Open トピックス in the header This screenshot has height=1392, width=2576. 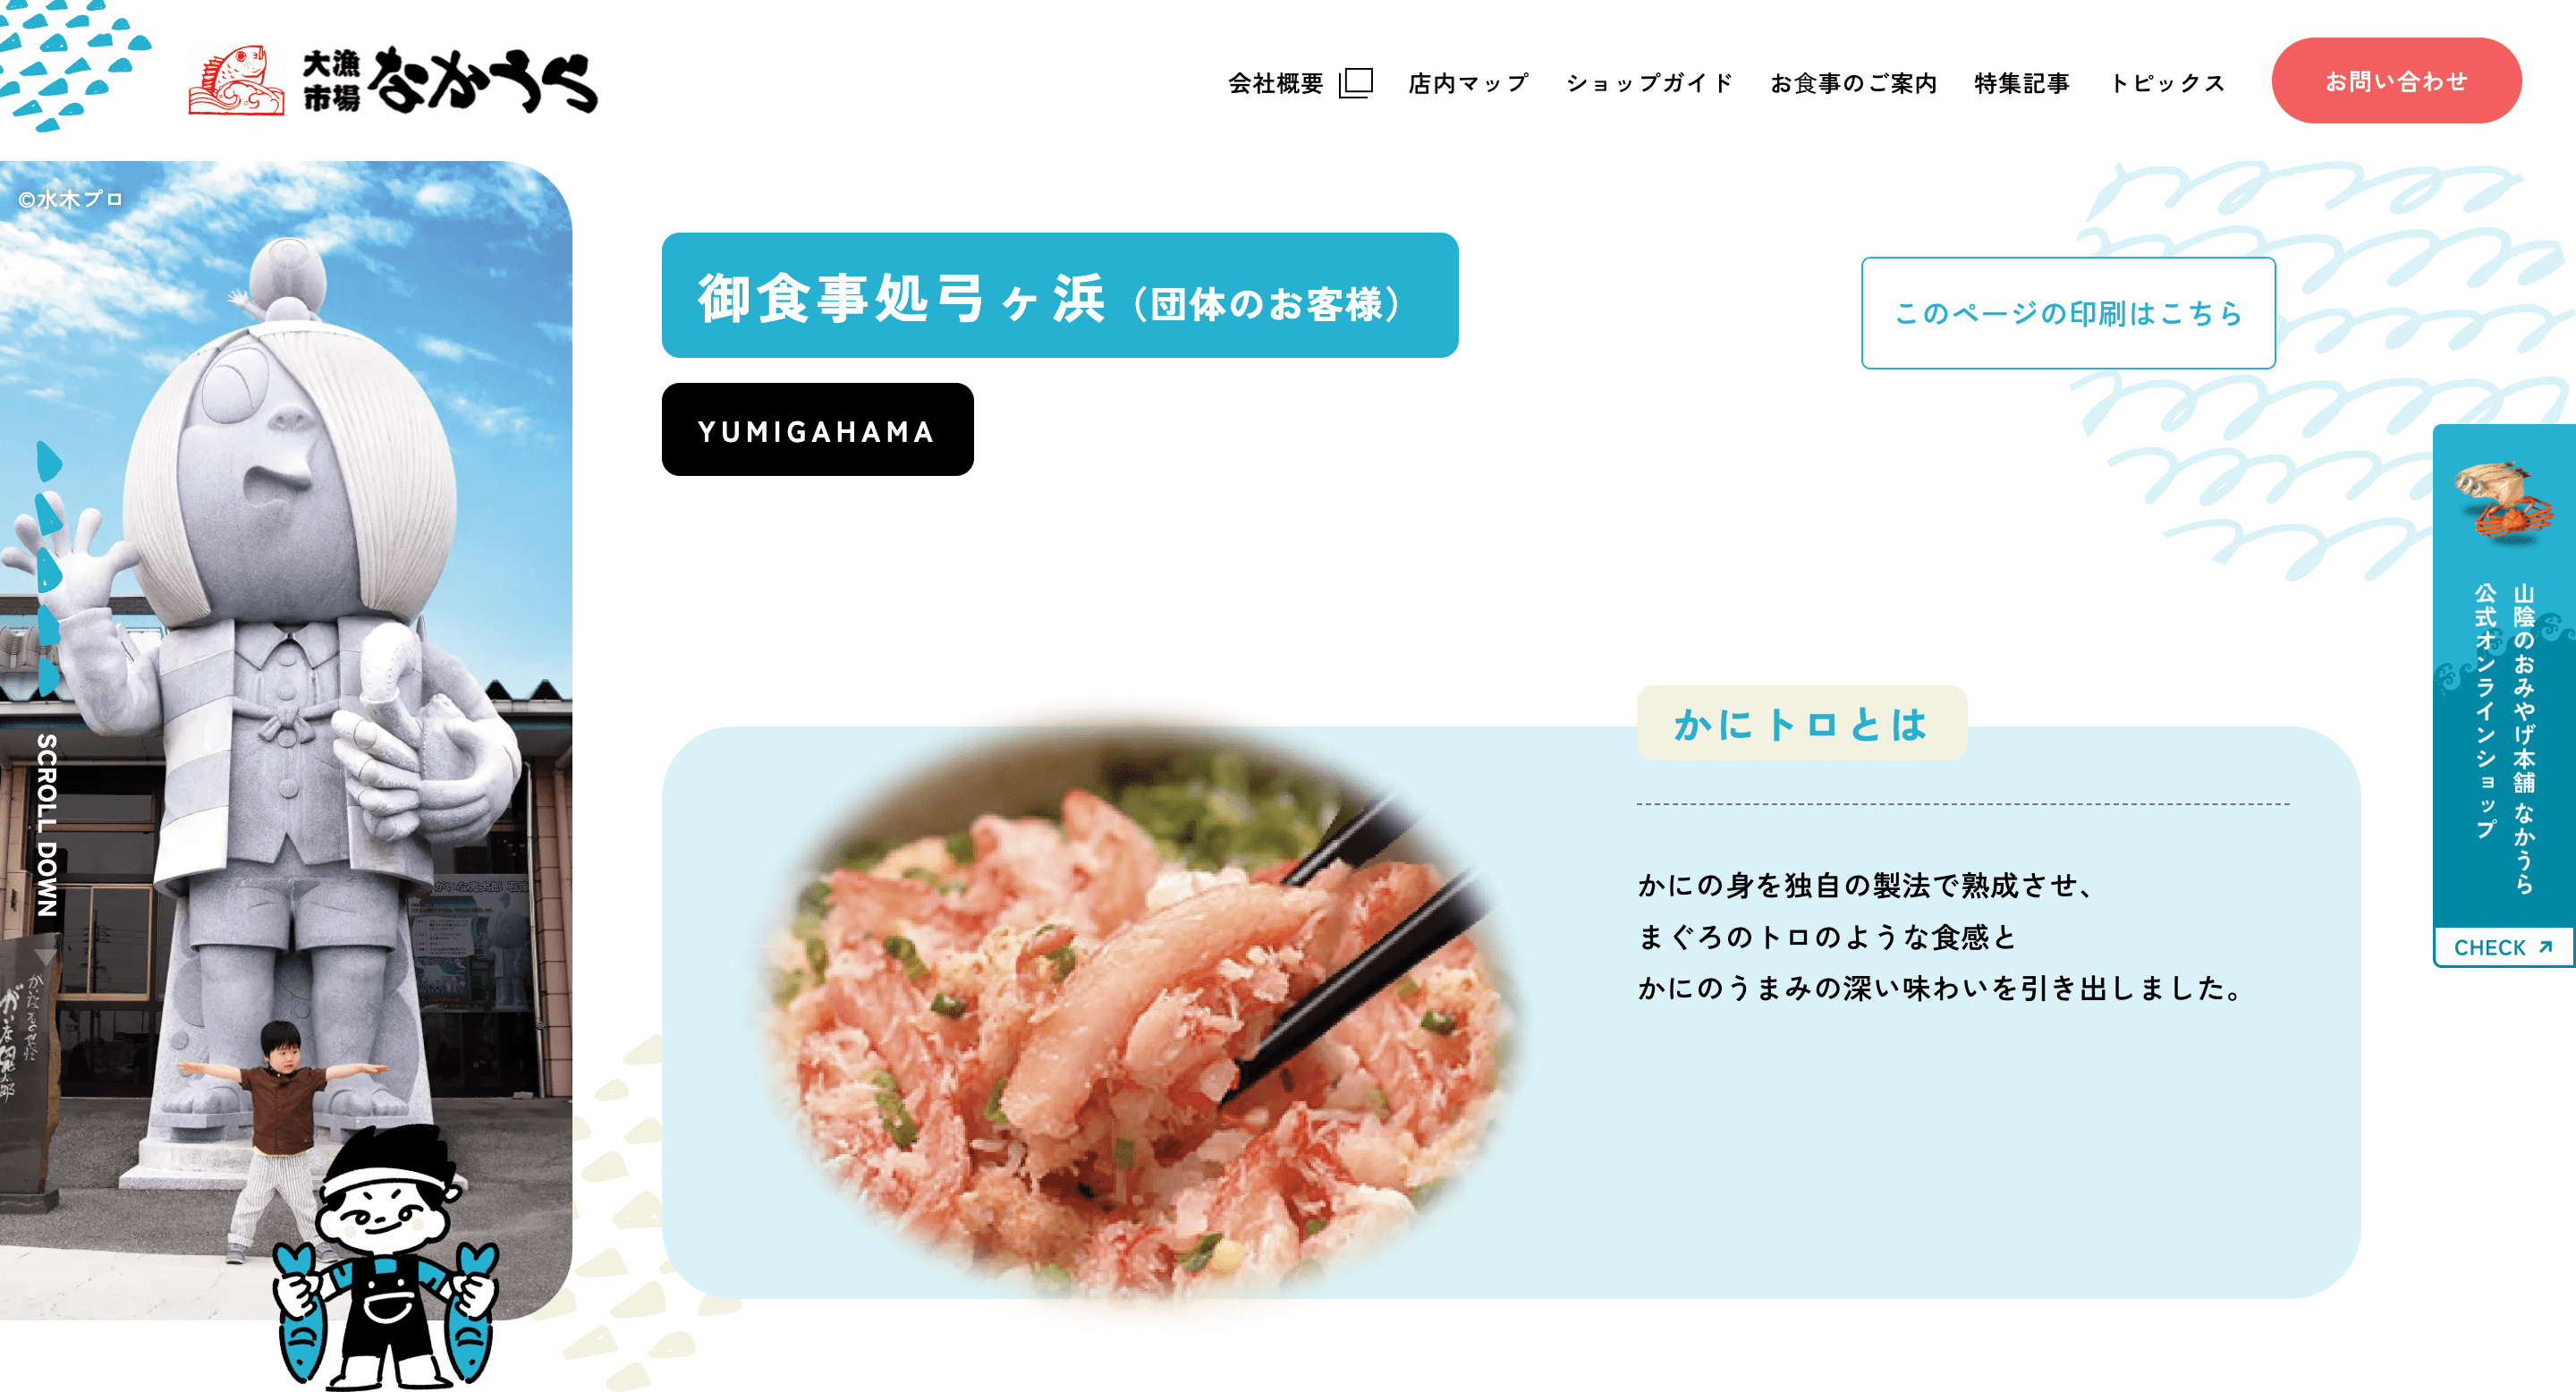pos(2167,82)
